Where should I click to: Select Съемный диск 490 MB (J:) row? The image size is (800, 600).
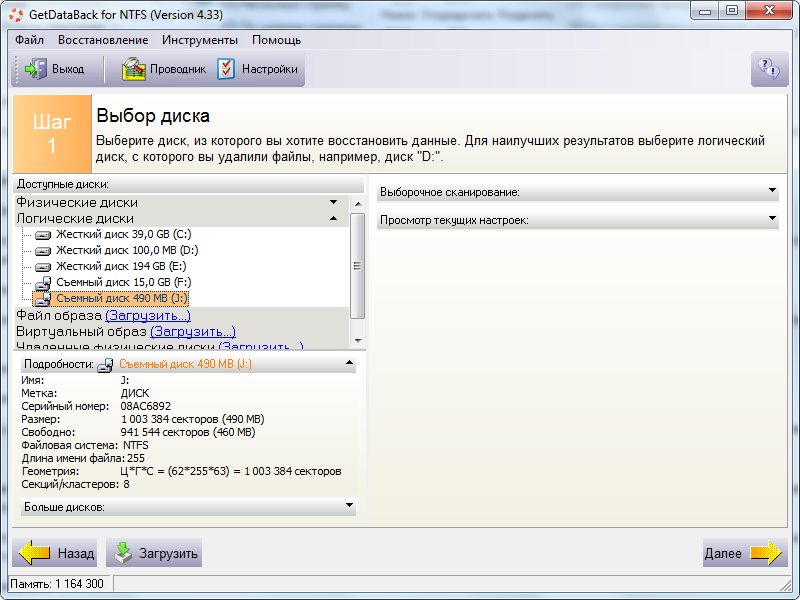pyautogui.click(x=111, y=298)
